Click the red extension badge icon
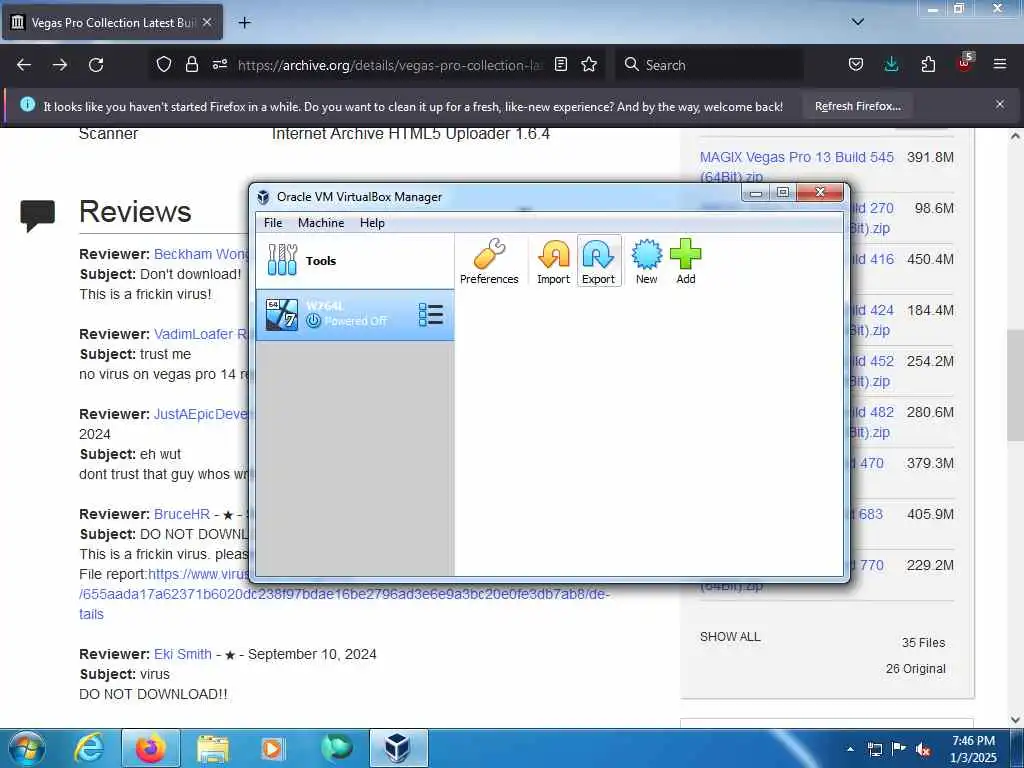Viewport: 1024px width, 768px height. (965, 63)
